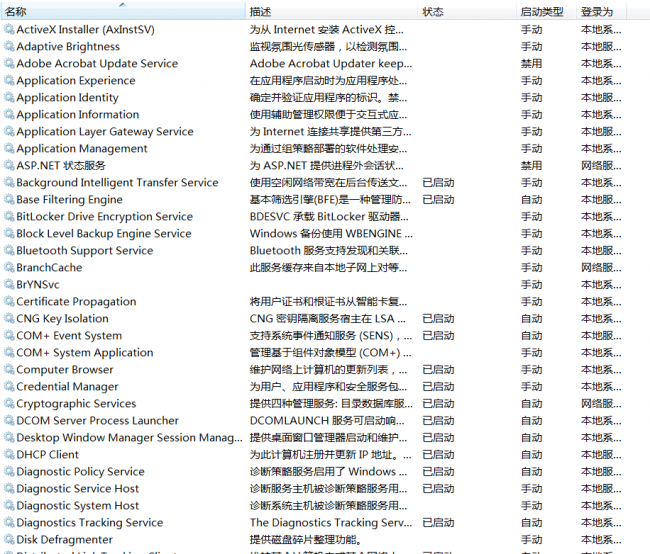The image size is (650, 554).
Task: Select Diagnostic Policy Service name
Action: pos(80,471)
